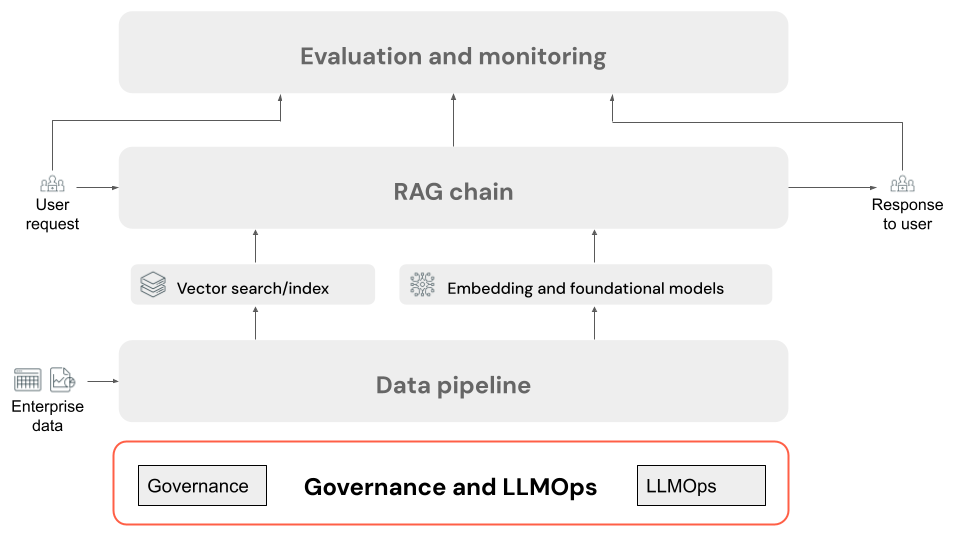The width and height of the screenshot is (960, 540).
Task: Click the Enterprise data chart document icon
Action: (x=63, y=380)
